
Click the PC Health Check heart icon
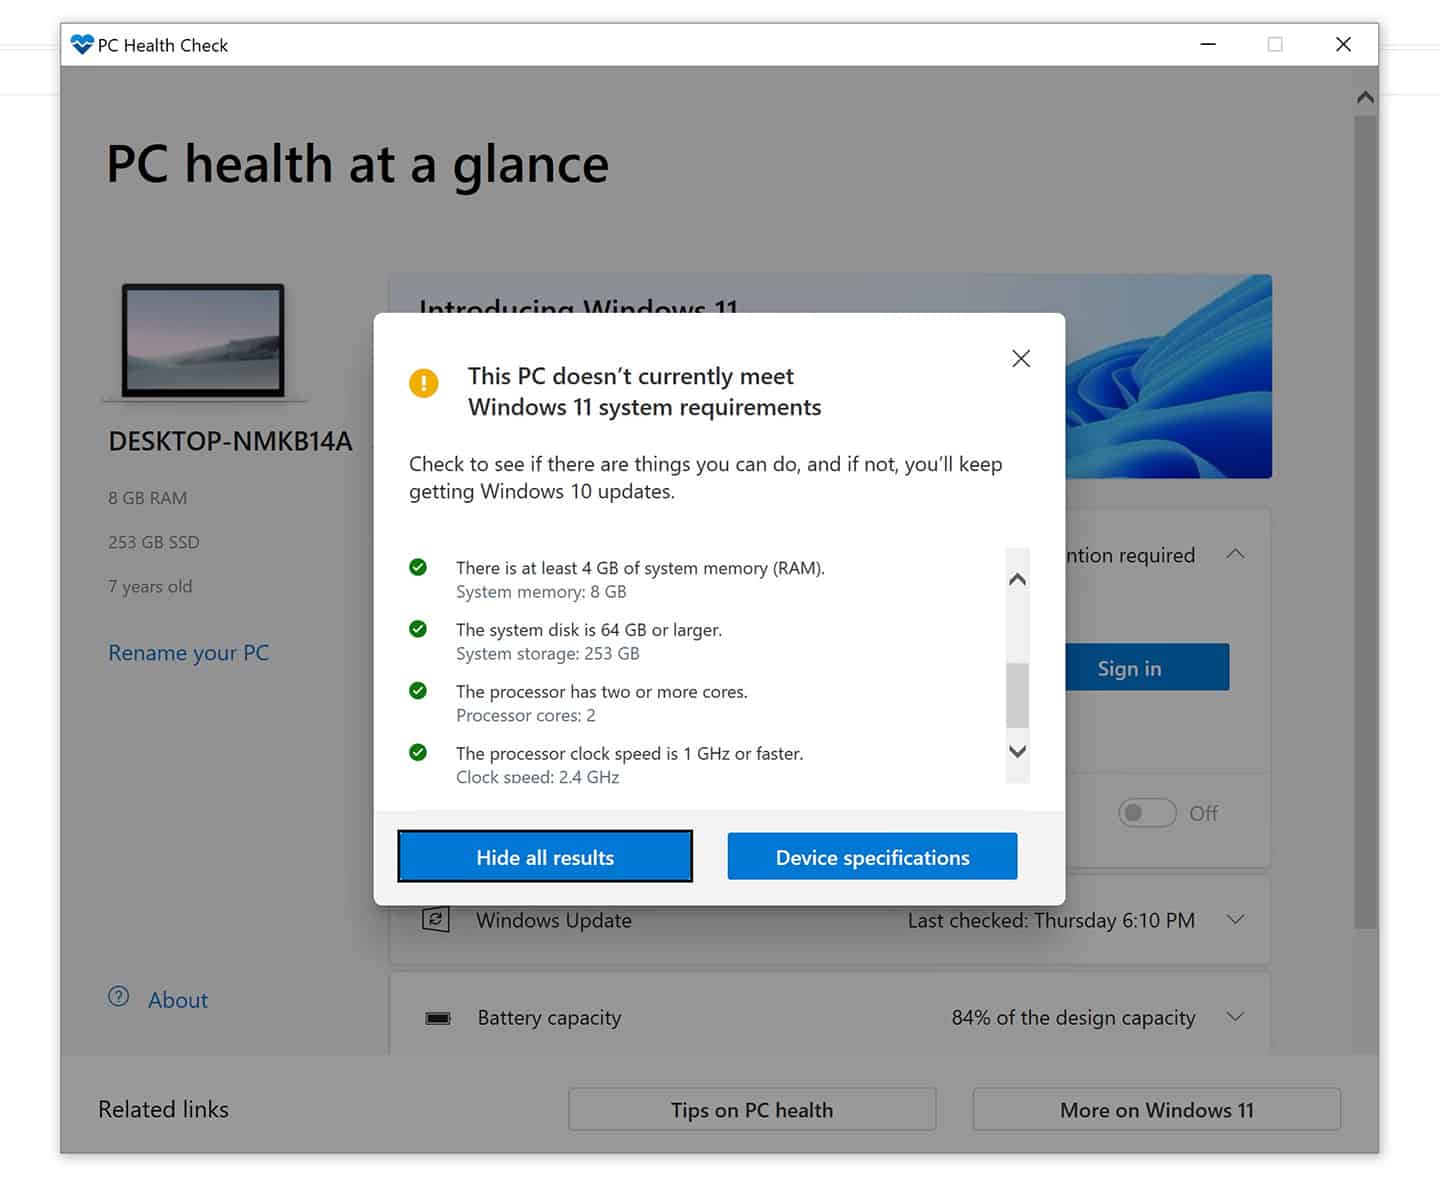(82, 45)
